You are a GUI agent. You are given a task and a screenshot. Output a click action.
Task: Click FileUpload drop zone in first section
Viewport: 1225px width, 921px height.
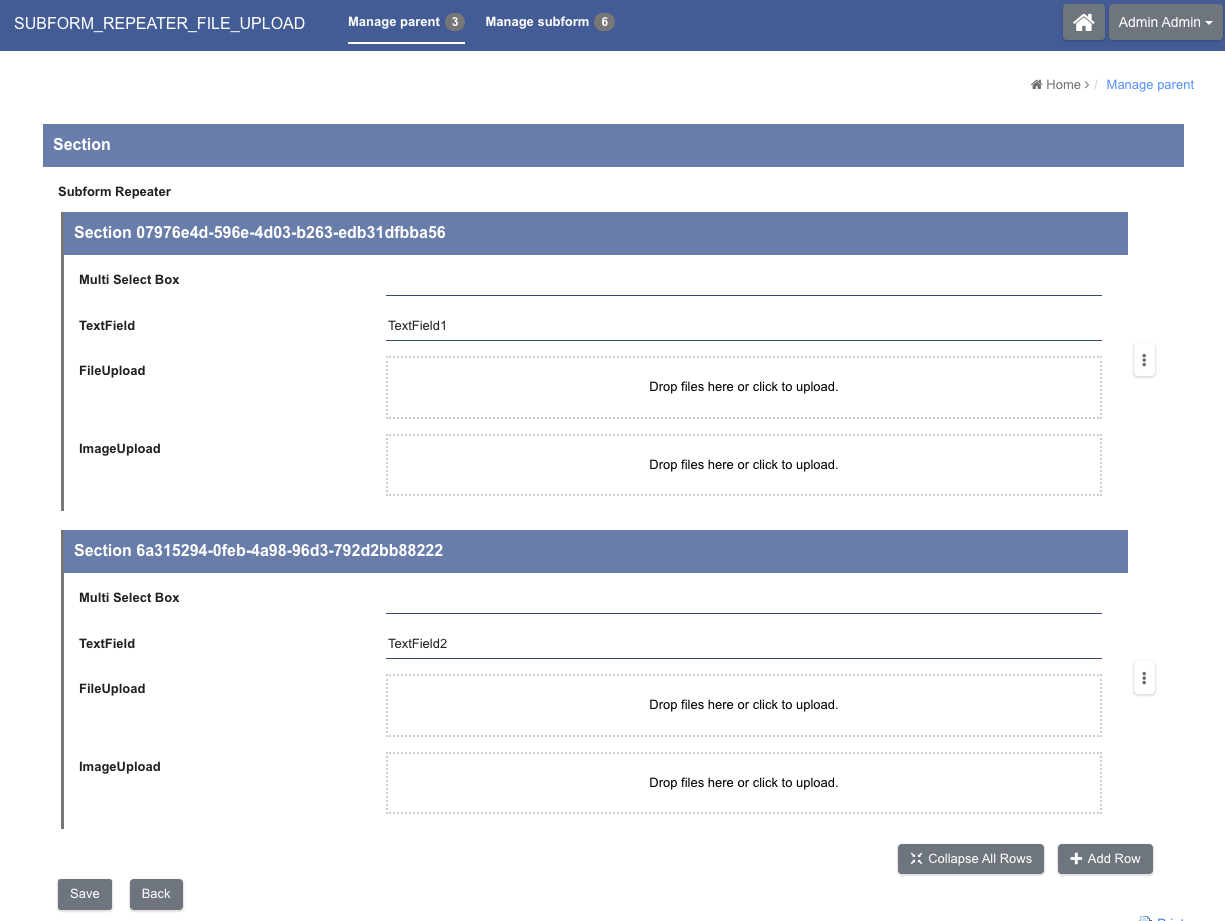point(743,387)
